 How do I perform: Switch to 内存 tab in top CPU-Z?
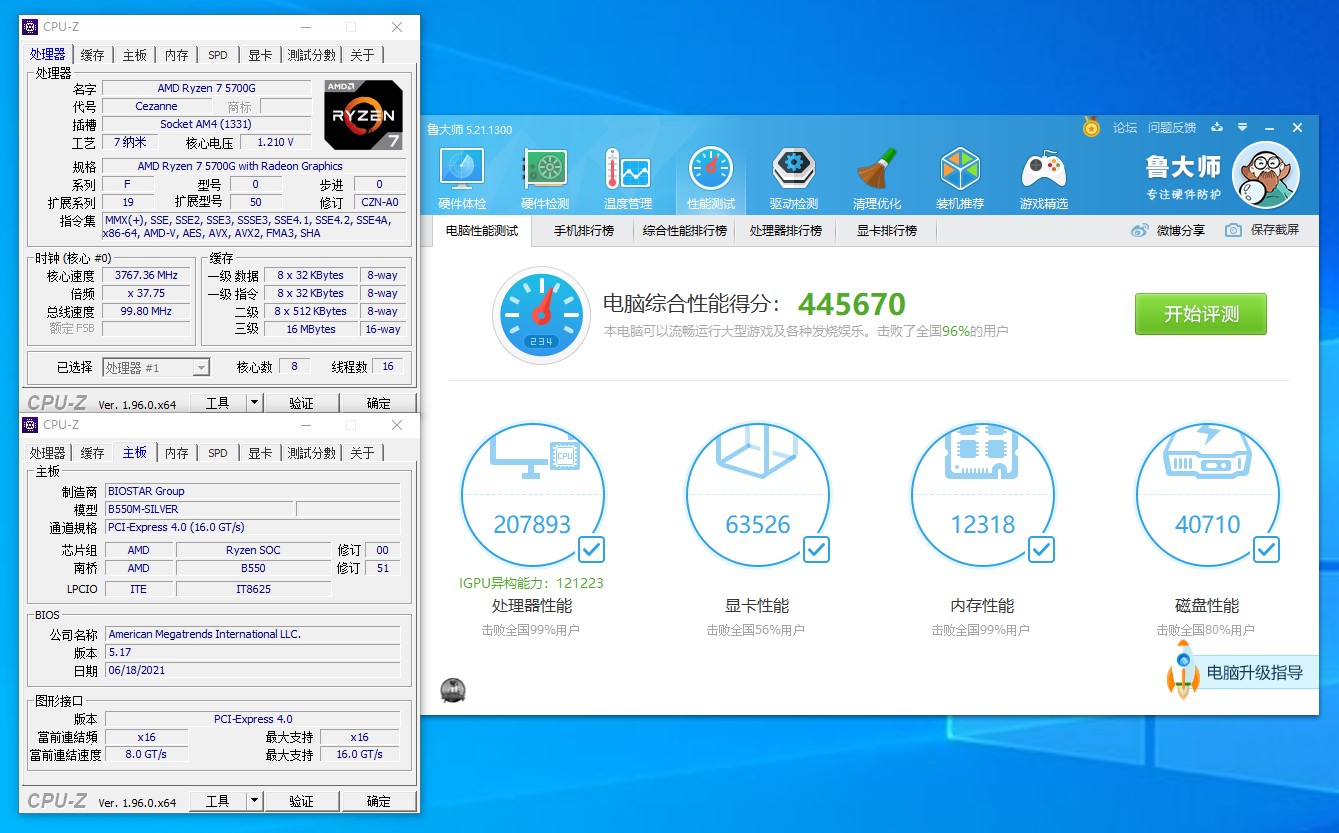[x=177, y=55]
